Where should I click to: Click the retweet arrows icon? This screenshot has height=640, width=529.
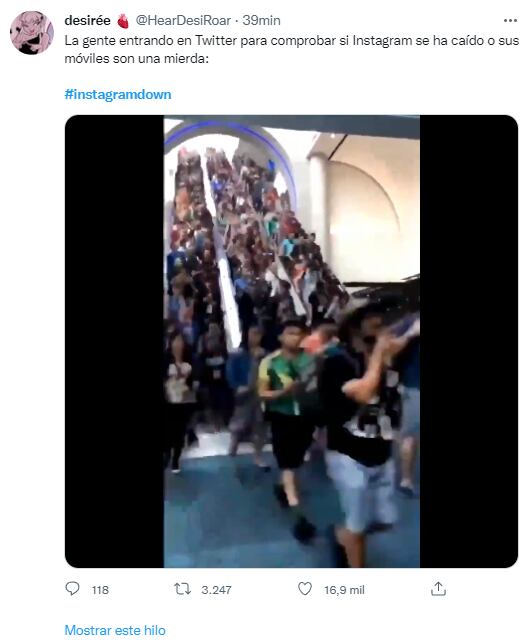point(182,589)
